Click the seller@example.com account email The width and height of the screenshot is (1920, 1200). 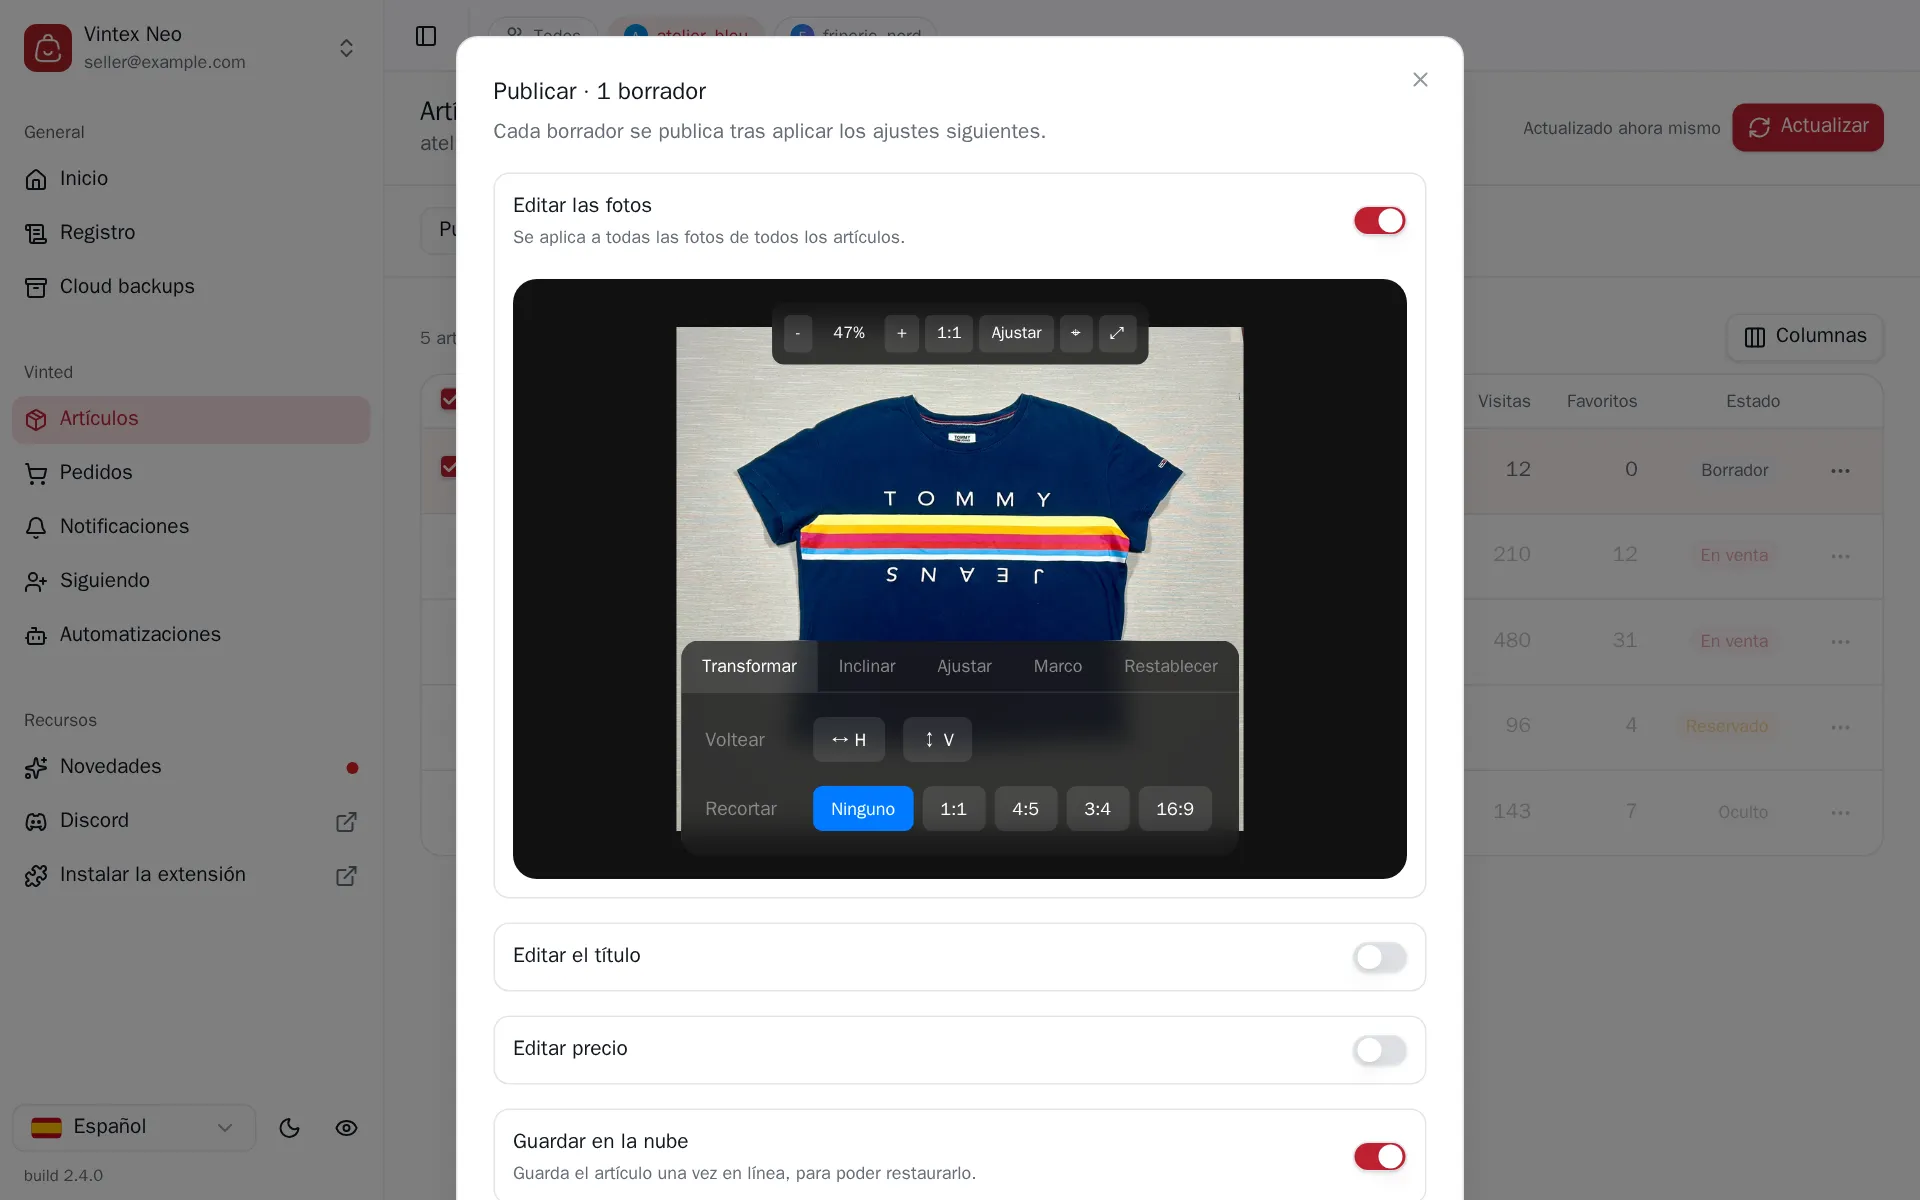pos(165,62)
